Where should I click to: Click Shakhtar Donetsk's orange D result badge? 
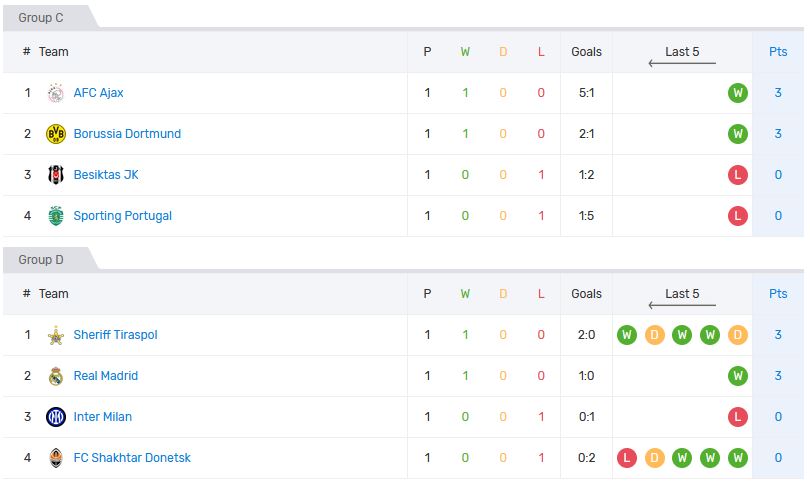[655, 458]
